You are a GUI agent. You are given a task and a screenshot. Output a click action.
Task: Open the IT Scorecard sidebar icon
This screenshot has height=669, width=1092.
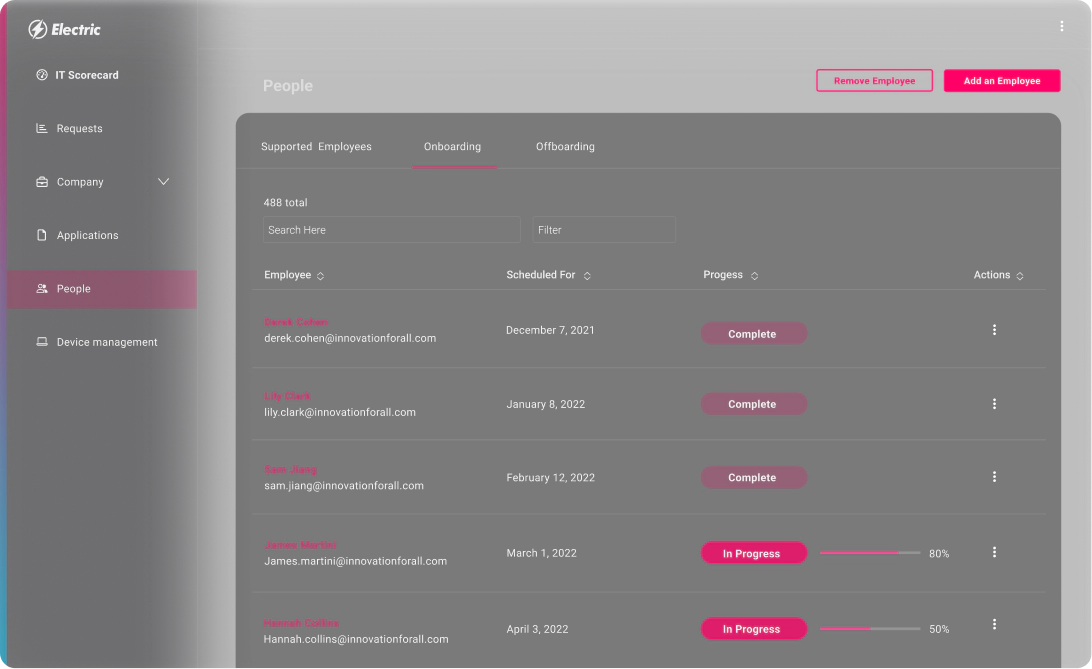click(x=41, y=74)
